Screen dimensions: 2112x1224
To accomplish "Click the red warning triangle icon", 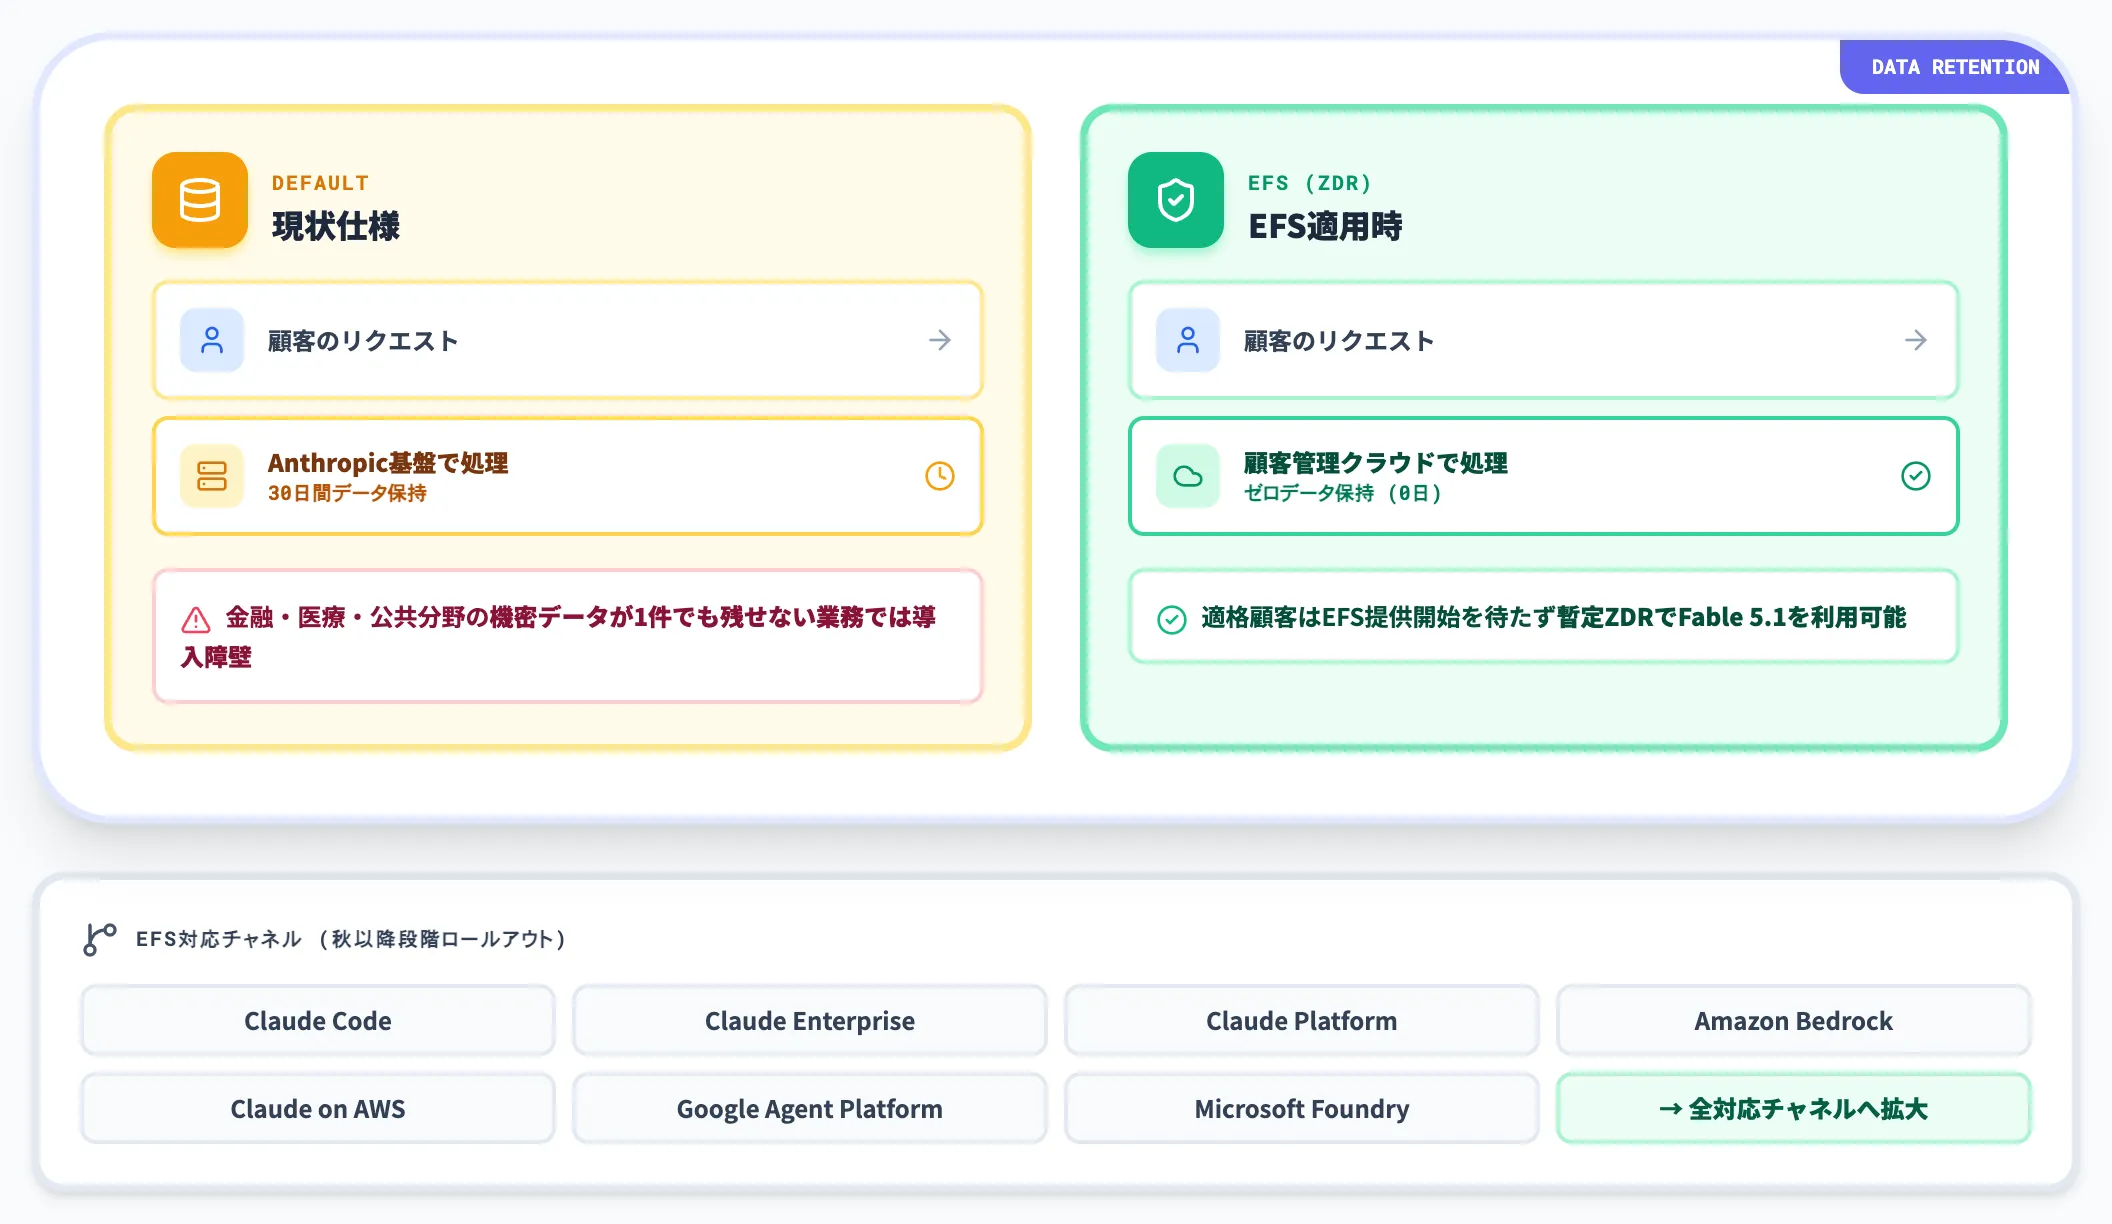I will [196, 620].
